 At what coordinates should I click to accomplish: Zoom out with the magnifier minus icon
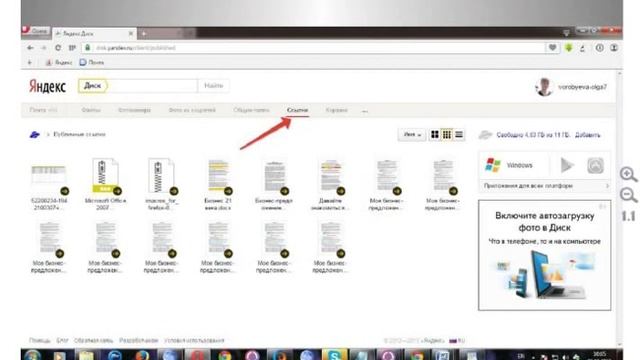(x=628, y=195)
